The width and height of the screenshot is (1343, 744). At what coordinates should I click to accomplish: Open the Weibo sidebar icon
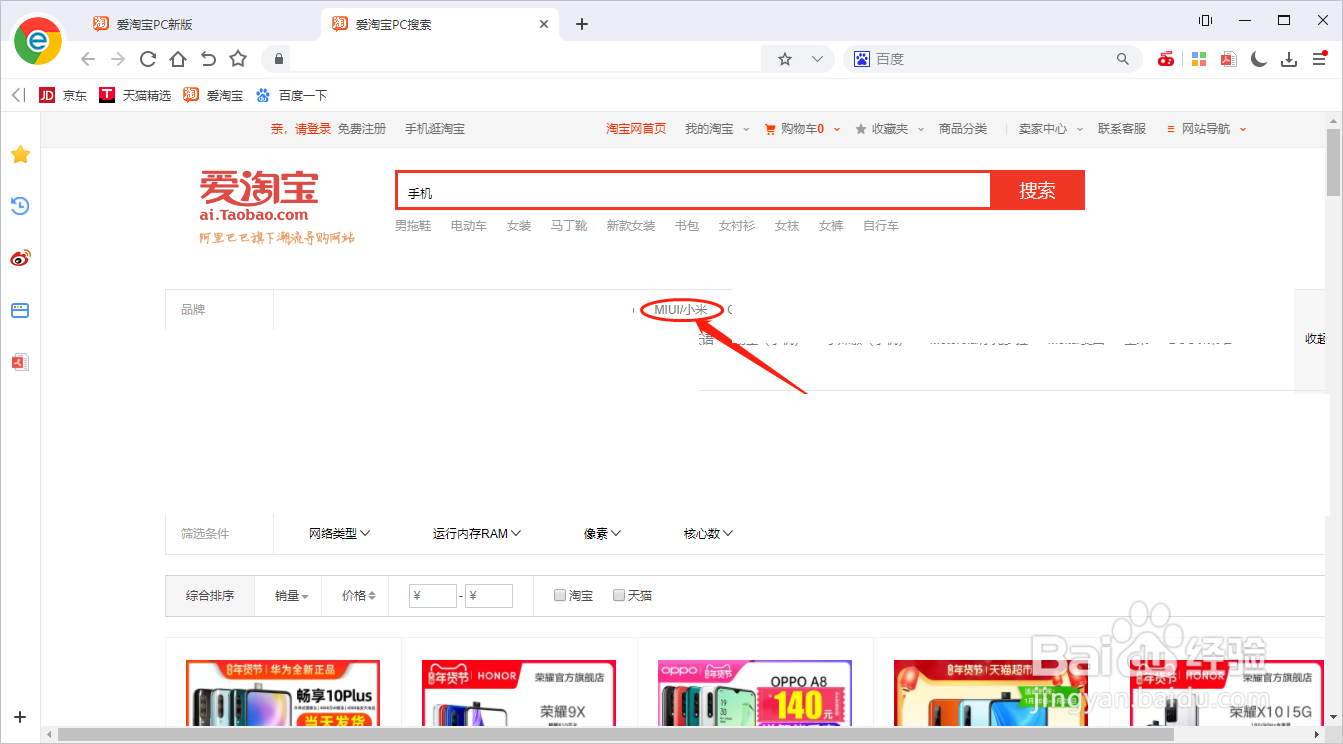20,258
